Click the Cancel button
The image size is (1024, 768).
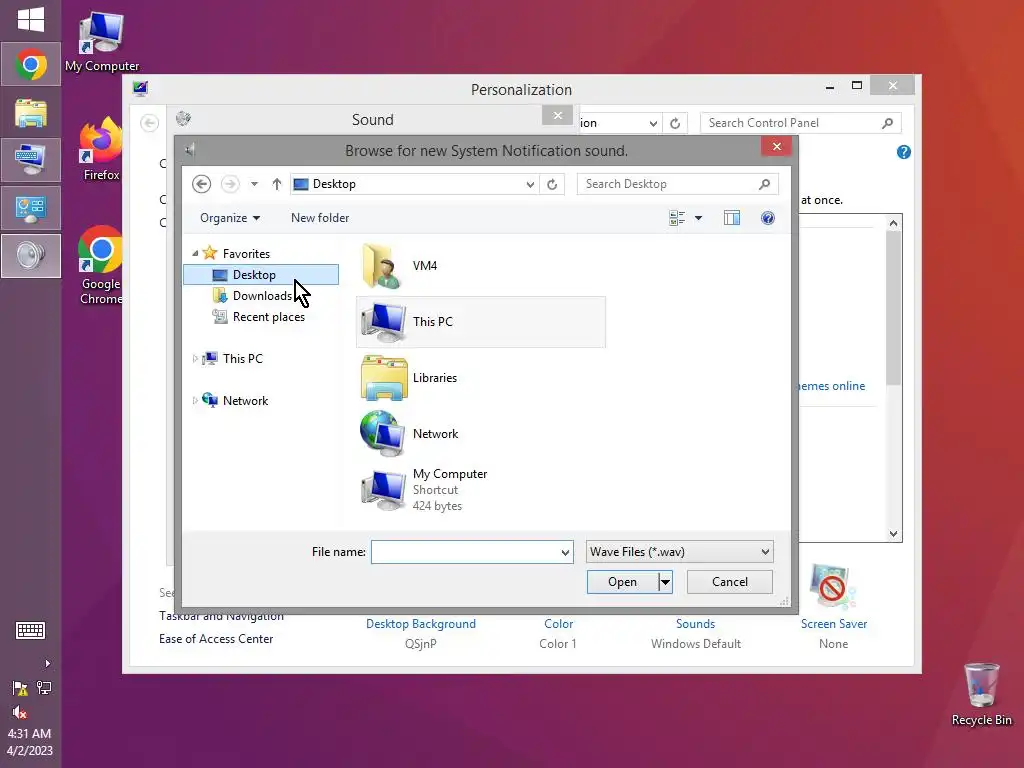729,582
